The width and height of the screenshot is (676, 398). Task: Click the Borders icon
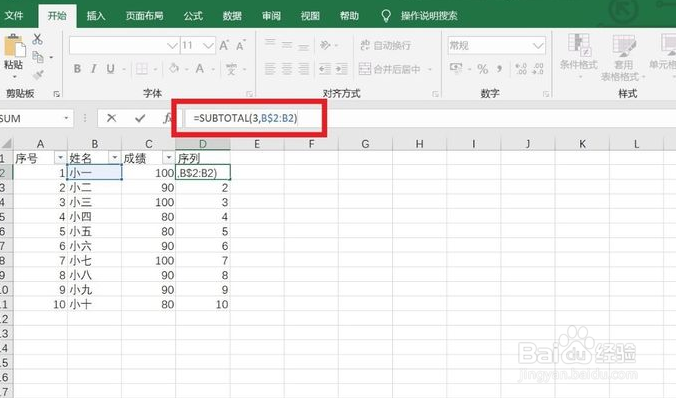(141, 69)
